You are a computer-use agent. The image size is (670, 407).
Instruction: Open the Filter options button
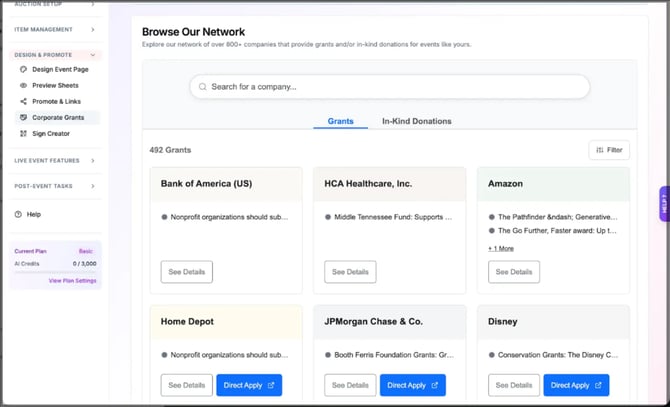(x=608, y=150)
